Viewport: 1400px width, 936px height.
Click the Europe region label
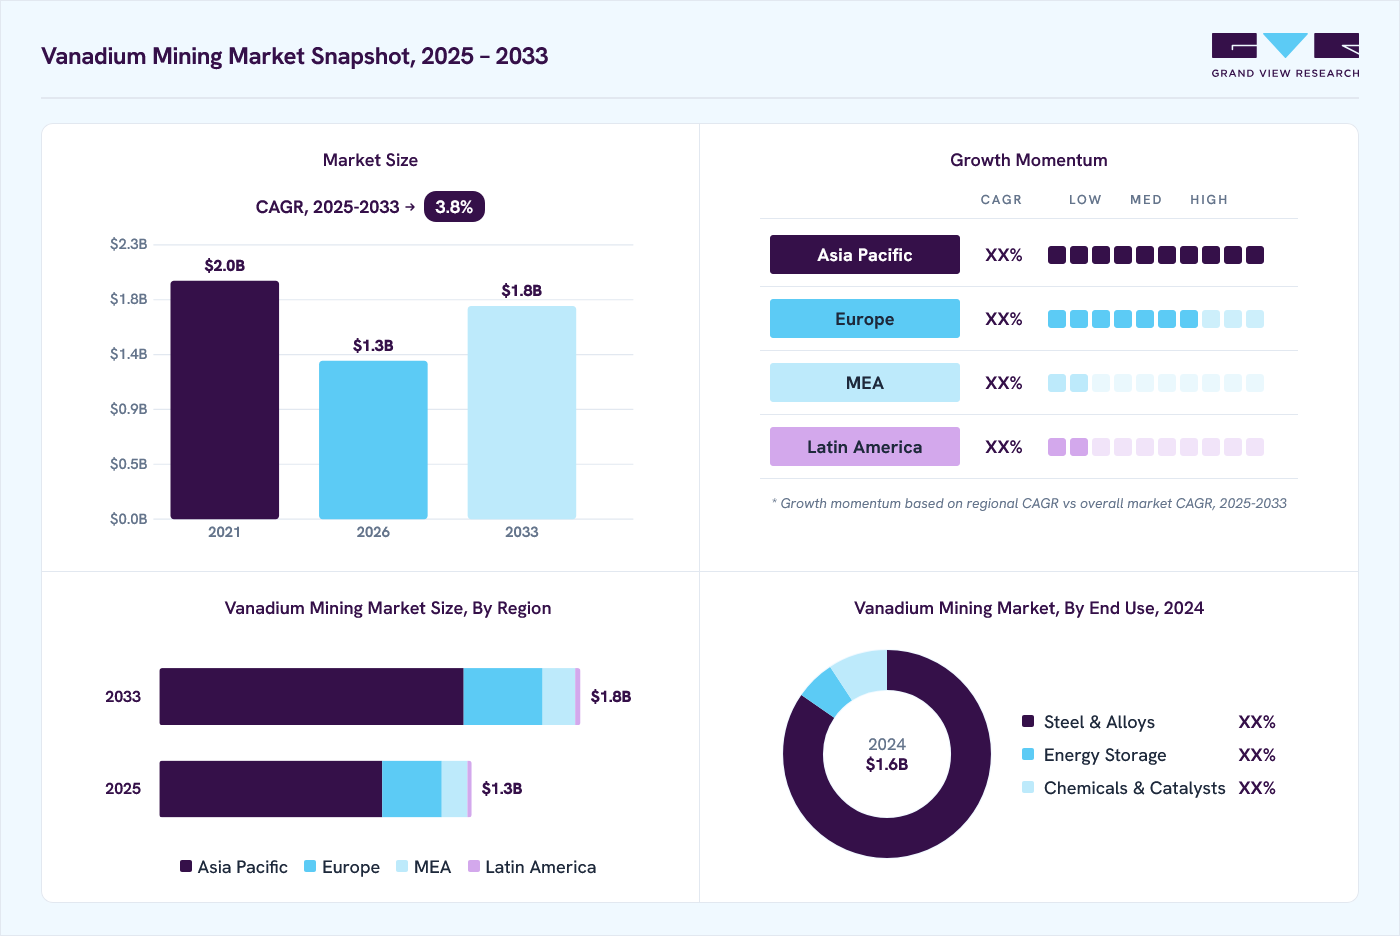click(x=865, y=319)
